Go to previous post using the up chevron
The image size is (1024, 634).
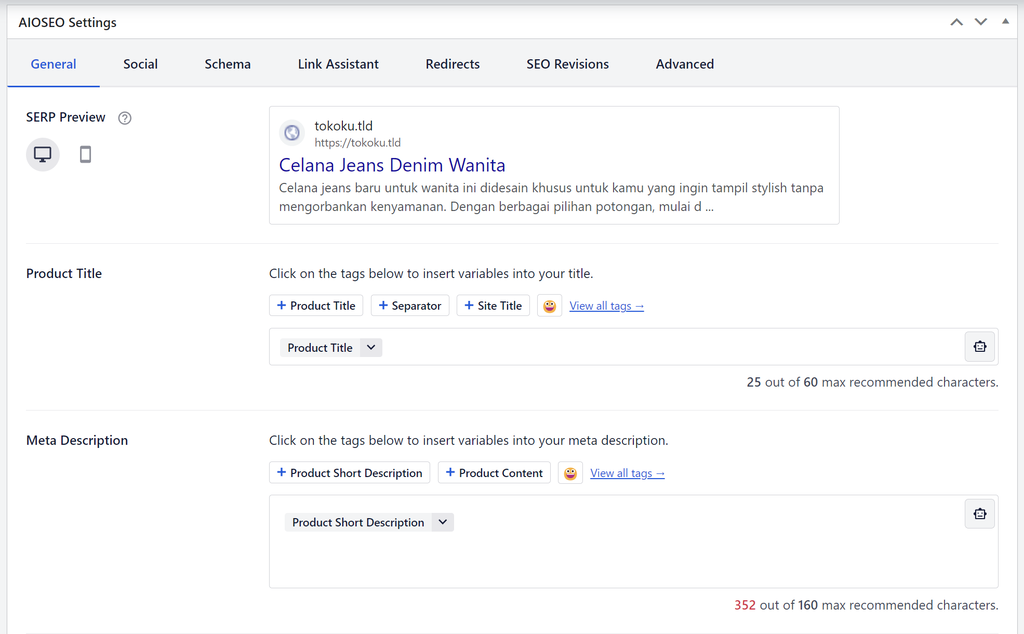pyautogui.click(x=956, y=21)
